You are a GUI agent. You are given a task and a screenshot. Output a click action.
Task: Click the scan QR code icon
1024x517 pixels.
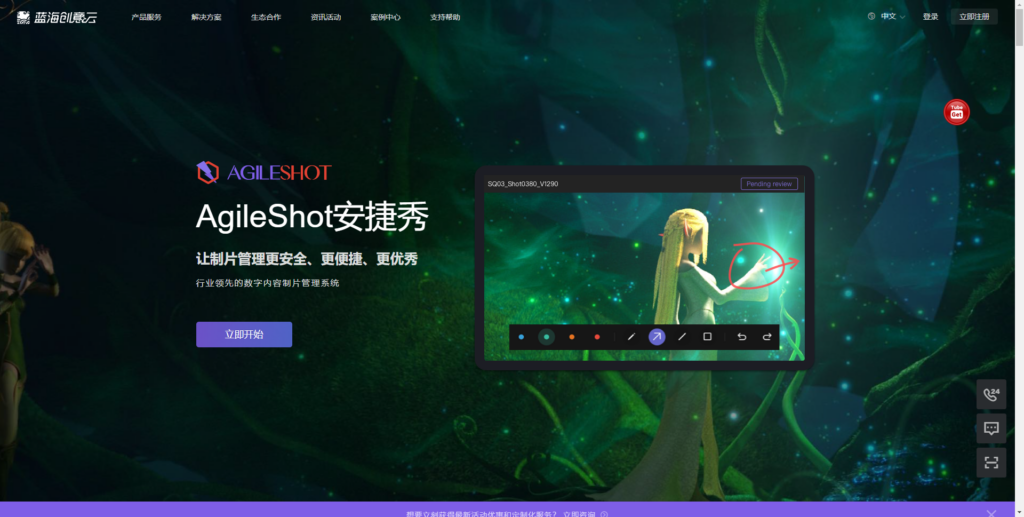[x=991, y=462]
